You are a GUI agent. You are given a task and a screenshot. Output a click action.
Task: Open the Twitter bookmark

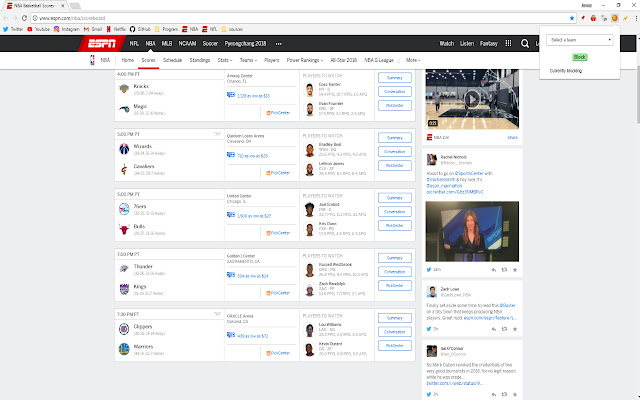point(13,29)
